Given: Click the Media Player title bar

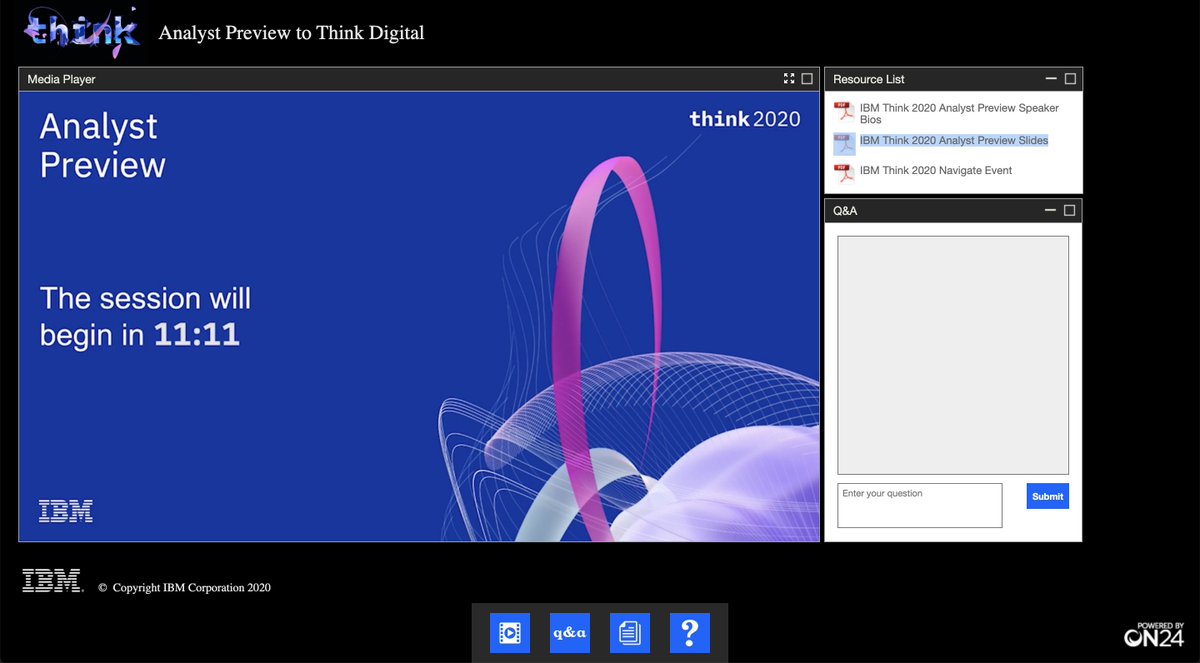Looking at the screenshot, I should tap(419, 79).
